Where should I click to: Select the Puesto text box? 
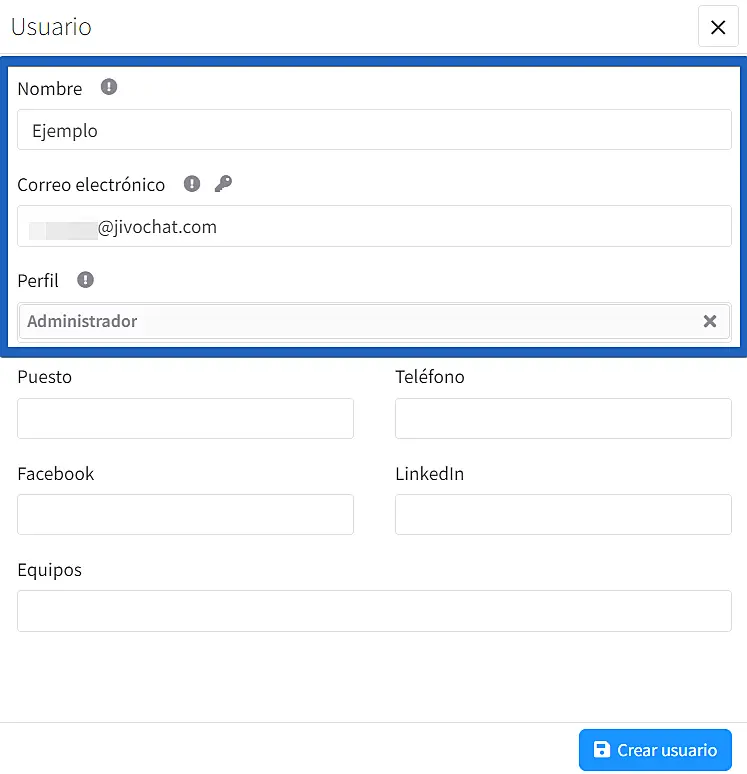pos(185,418)
